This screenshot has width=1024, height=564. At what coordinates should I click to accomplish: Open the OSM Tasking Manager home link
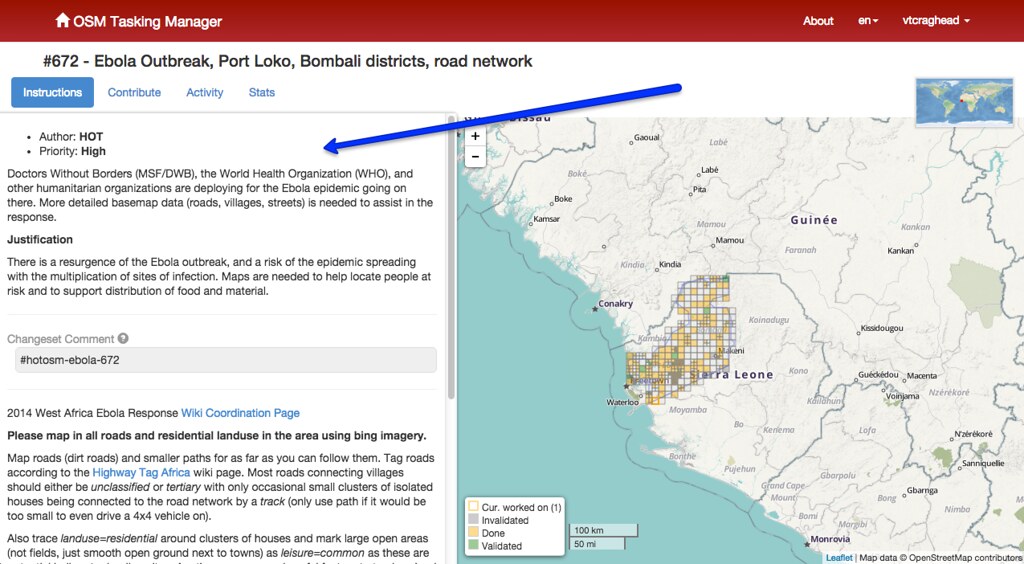click(x=138, y=21)
